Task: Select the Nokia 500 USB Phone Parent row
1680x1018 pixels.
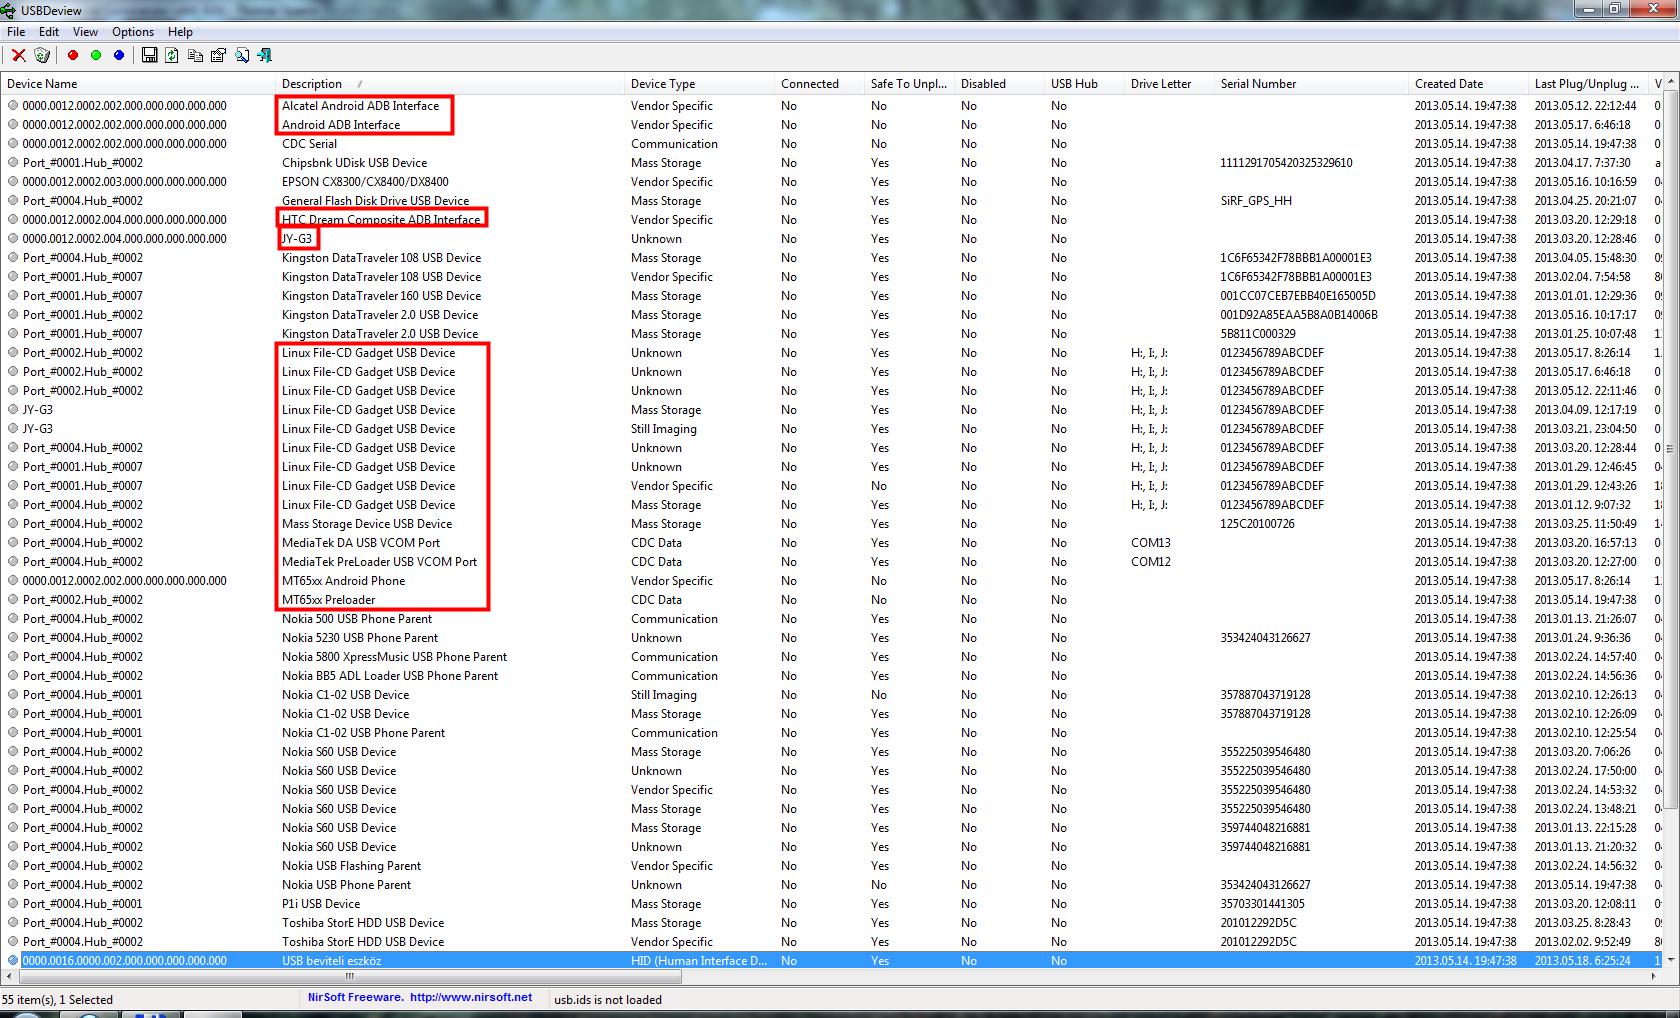Action: click(x=832, y=619)
